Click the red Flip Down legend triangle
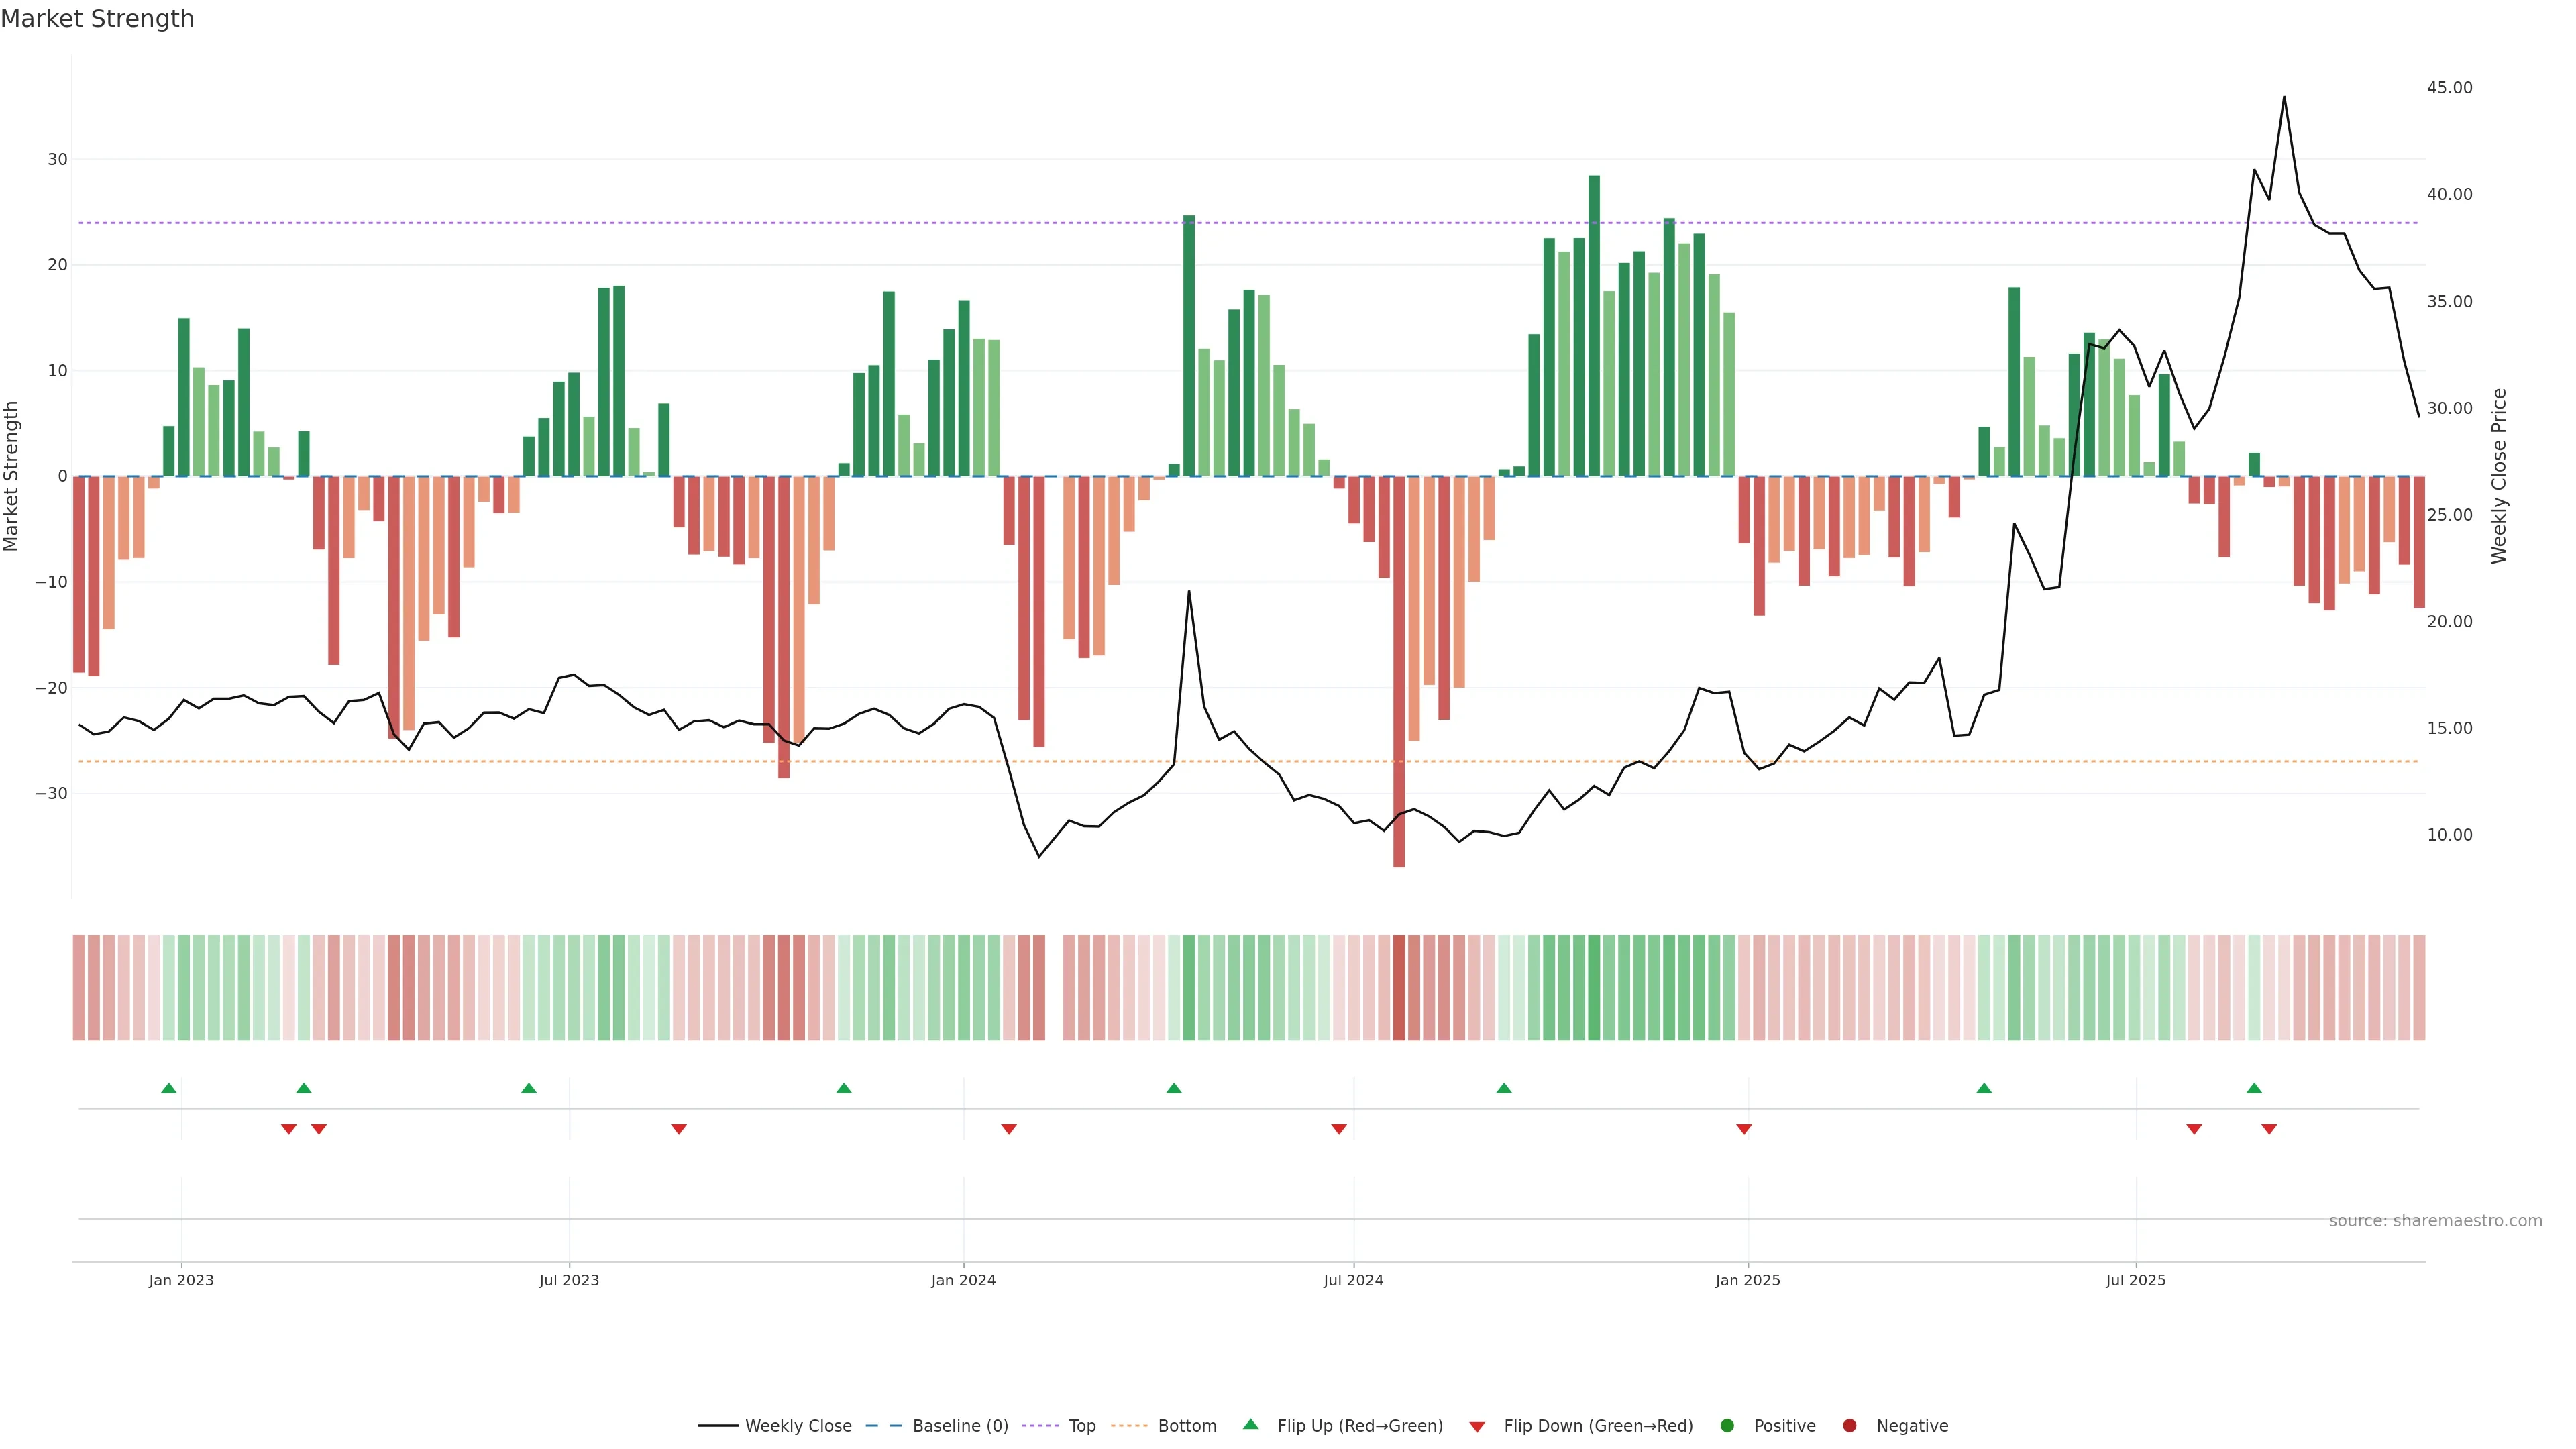Viewport: 2576px width, 1449px height. [x=1477, y=1427]
